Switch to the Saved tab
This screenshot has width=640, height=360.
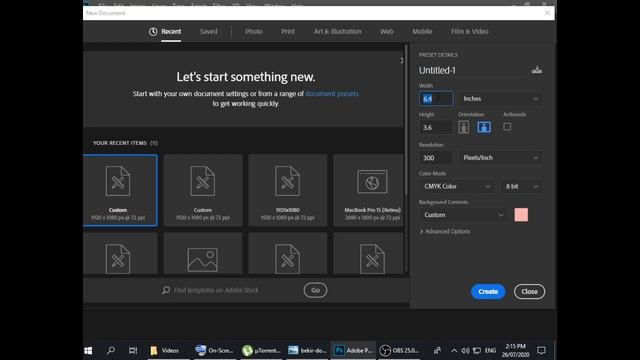tap(209, 31)
